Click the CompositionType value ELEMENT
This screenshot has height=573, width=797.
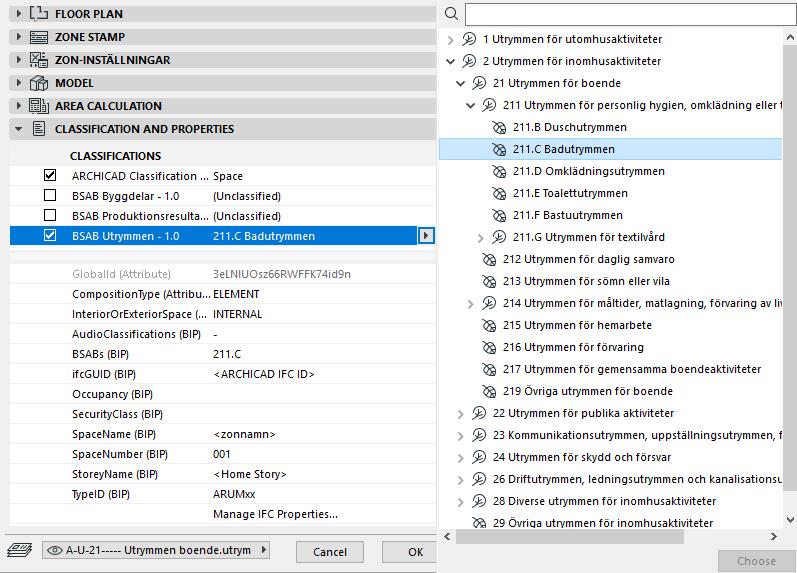(236, 294)
